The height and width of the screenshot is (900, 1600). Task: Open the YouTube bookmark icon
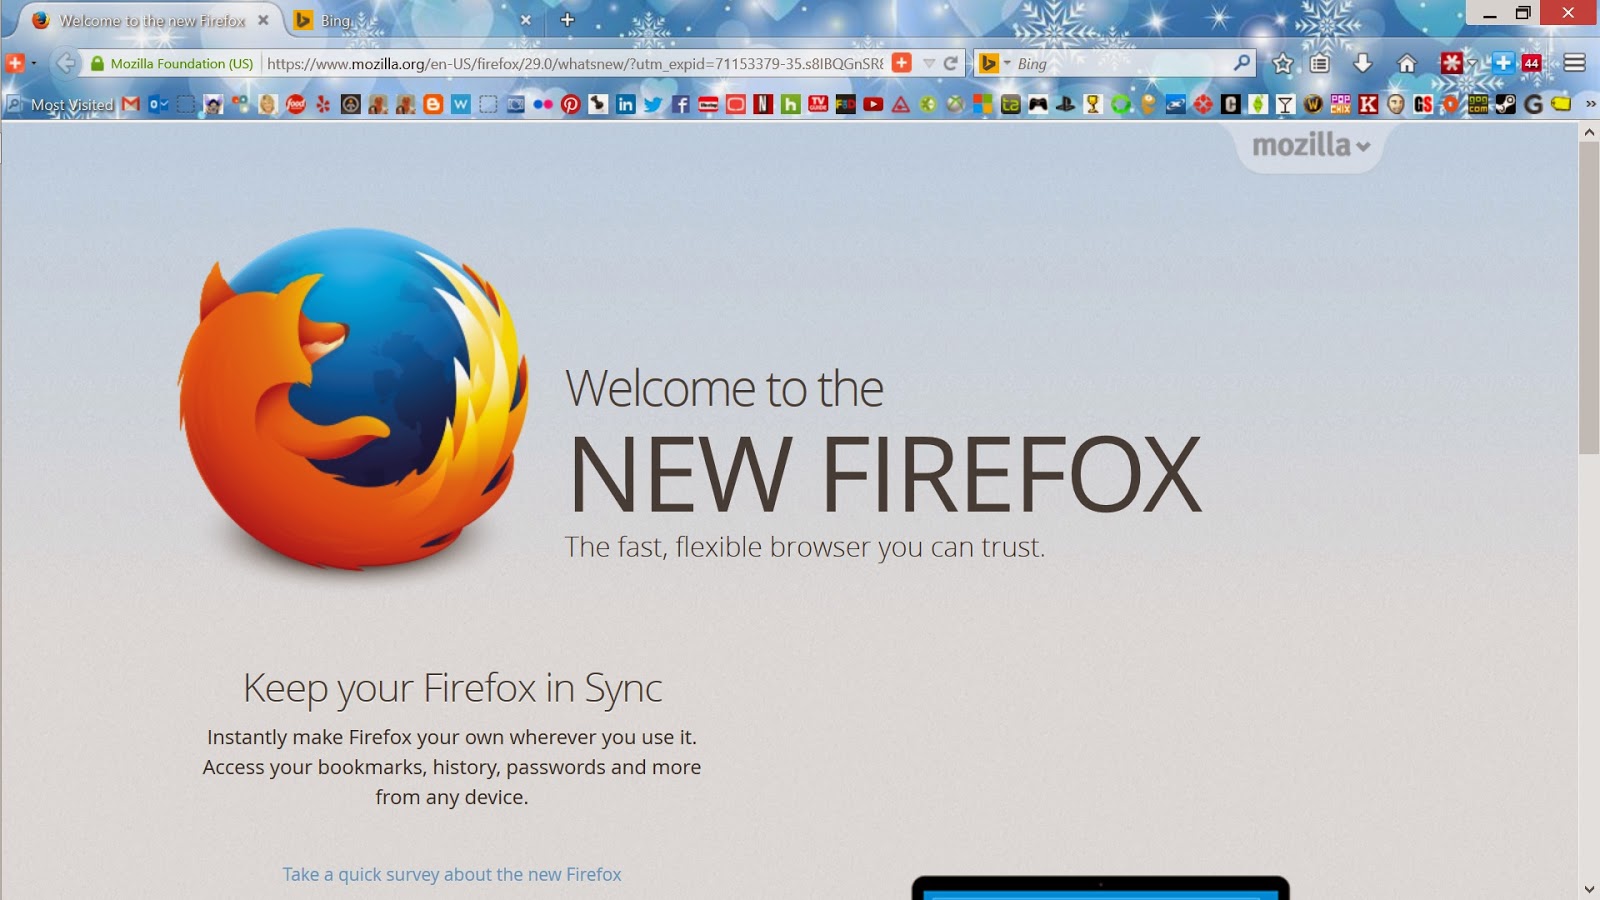873,104
